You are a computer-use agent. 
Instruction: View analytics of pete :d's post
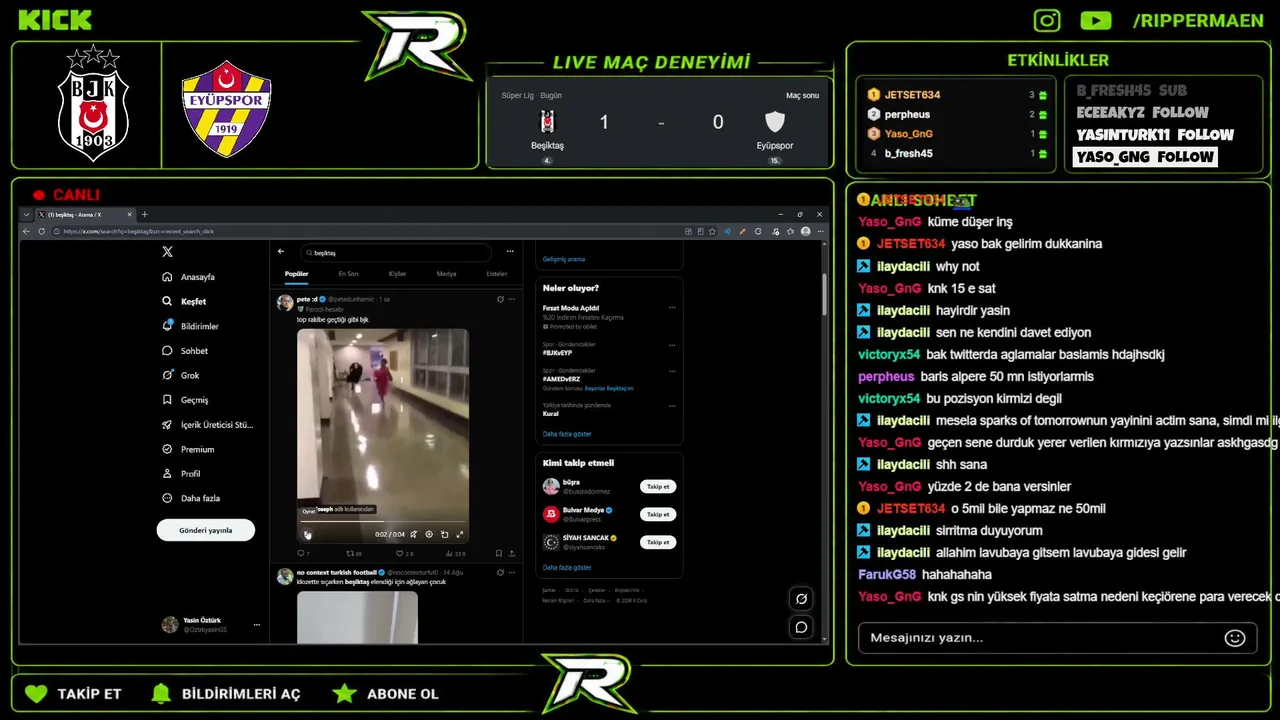(454, 553)
